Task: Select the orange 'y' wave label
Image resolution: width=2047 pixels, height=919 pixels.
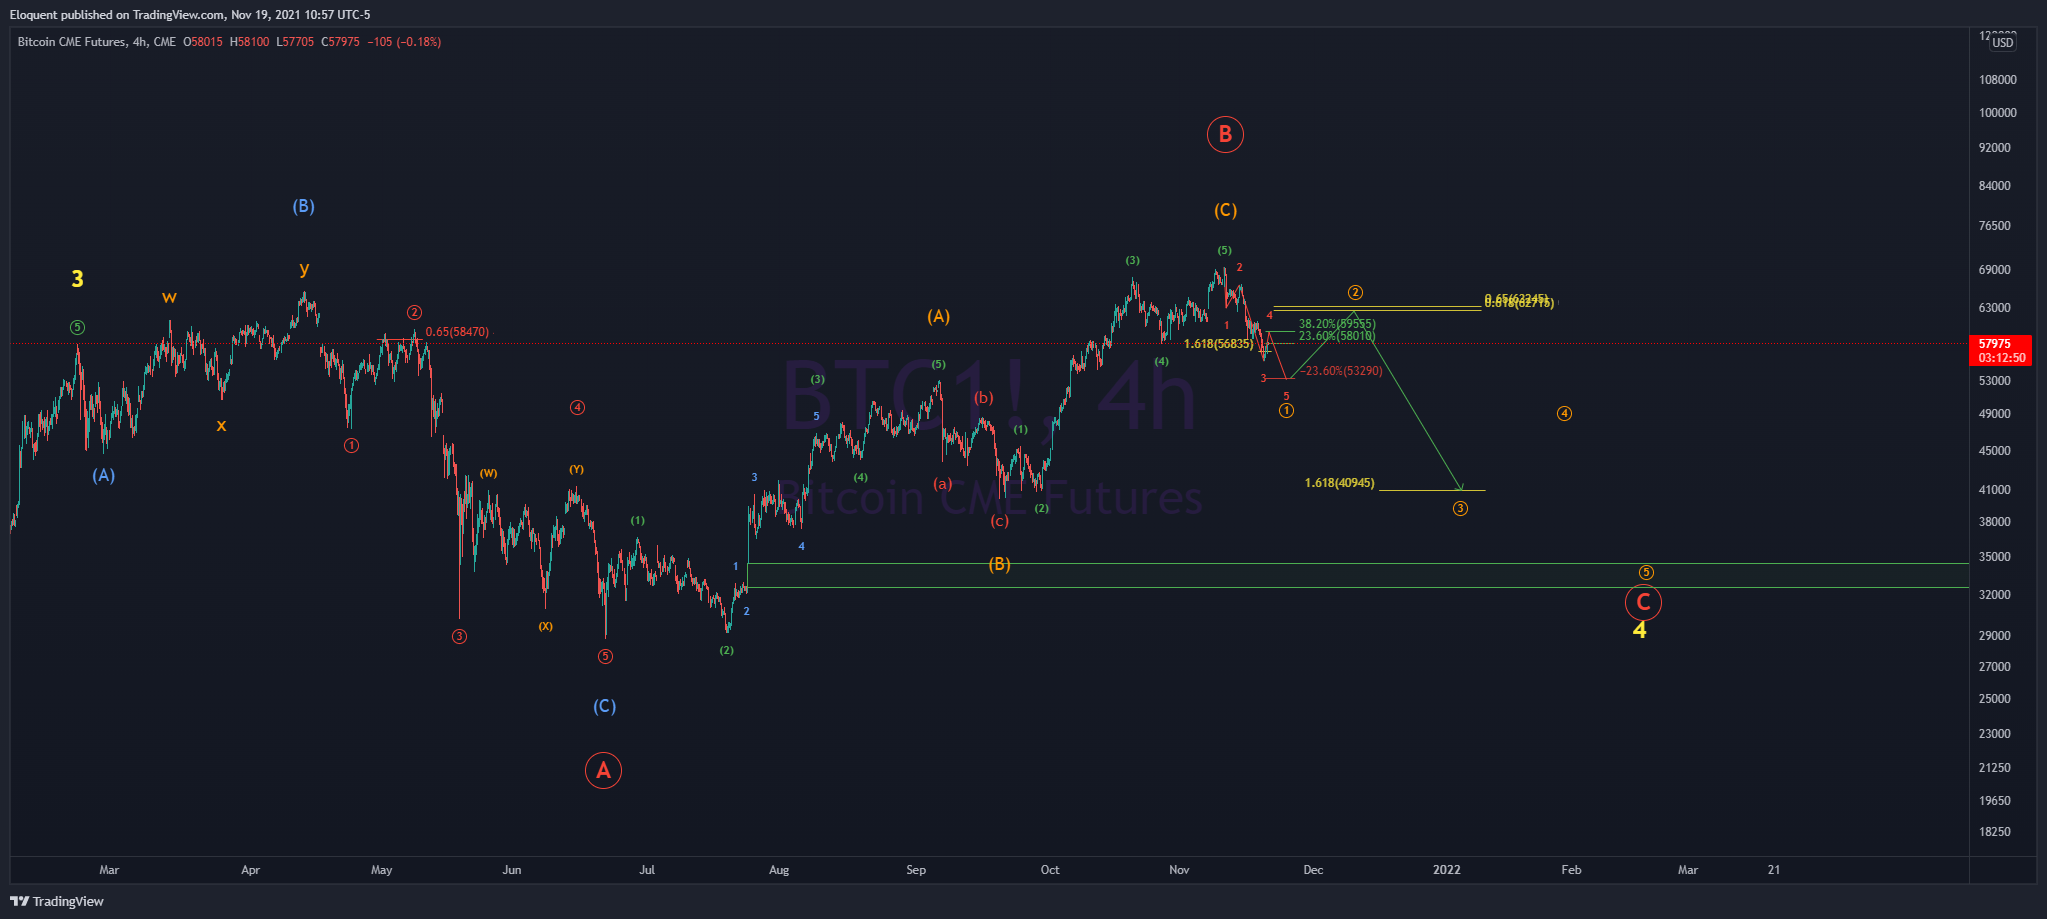Action: point(304,269)
